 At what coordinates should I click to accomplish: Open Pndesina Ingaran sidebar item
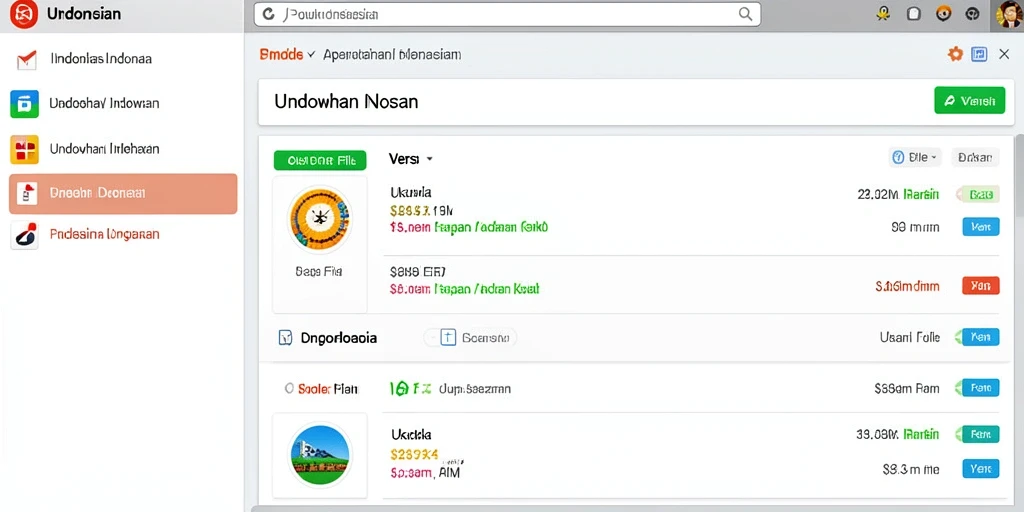123,234
